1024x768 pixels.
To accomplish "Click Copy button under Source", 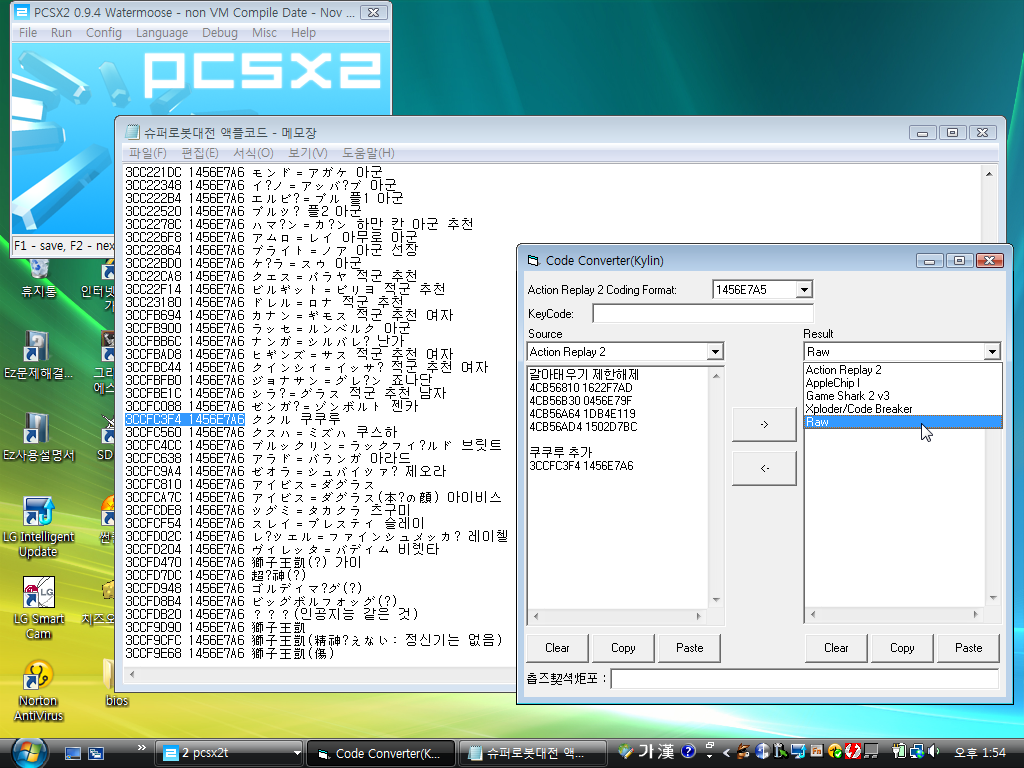I will click(623, 648).
